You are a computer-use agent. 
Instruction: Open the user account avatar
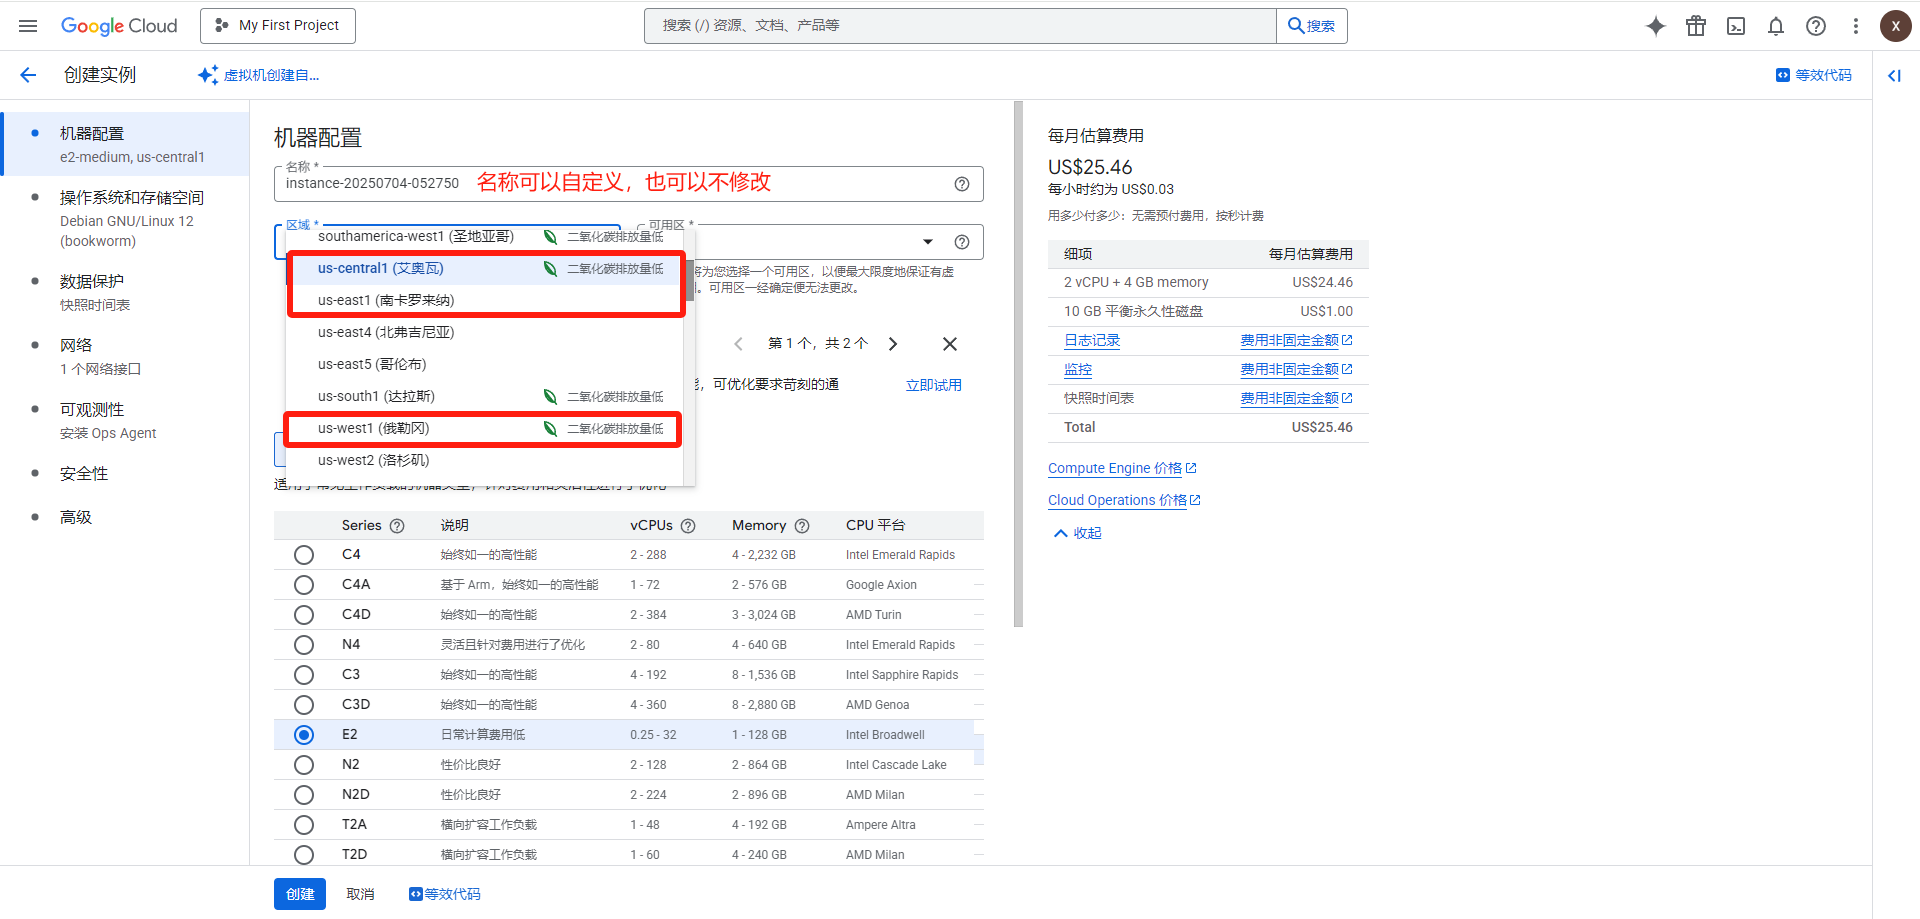[1895, 26]
